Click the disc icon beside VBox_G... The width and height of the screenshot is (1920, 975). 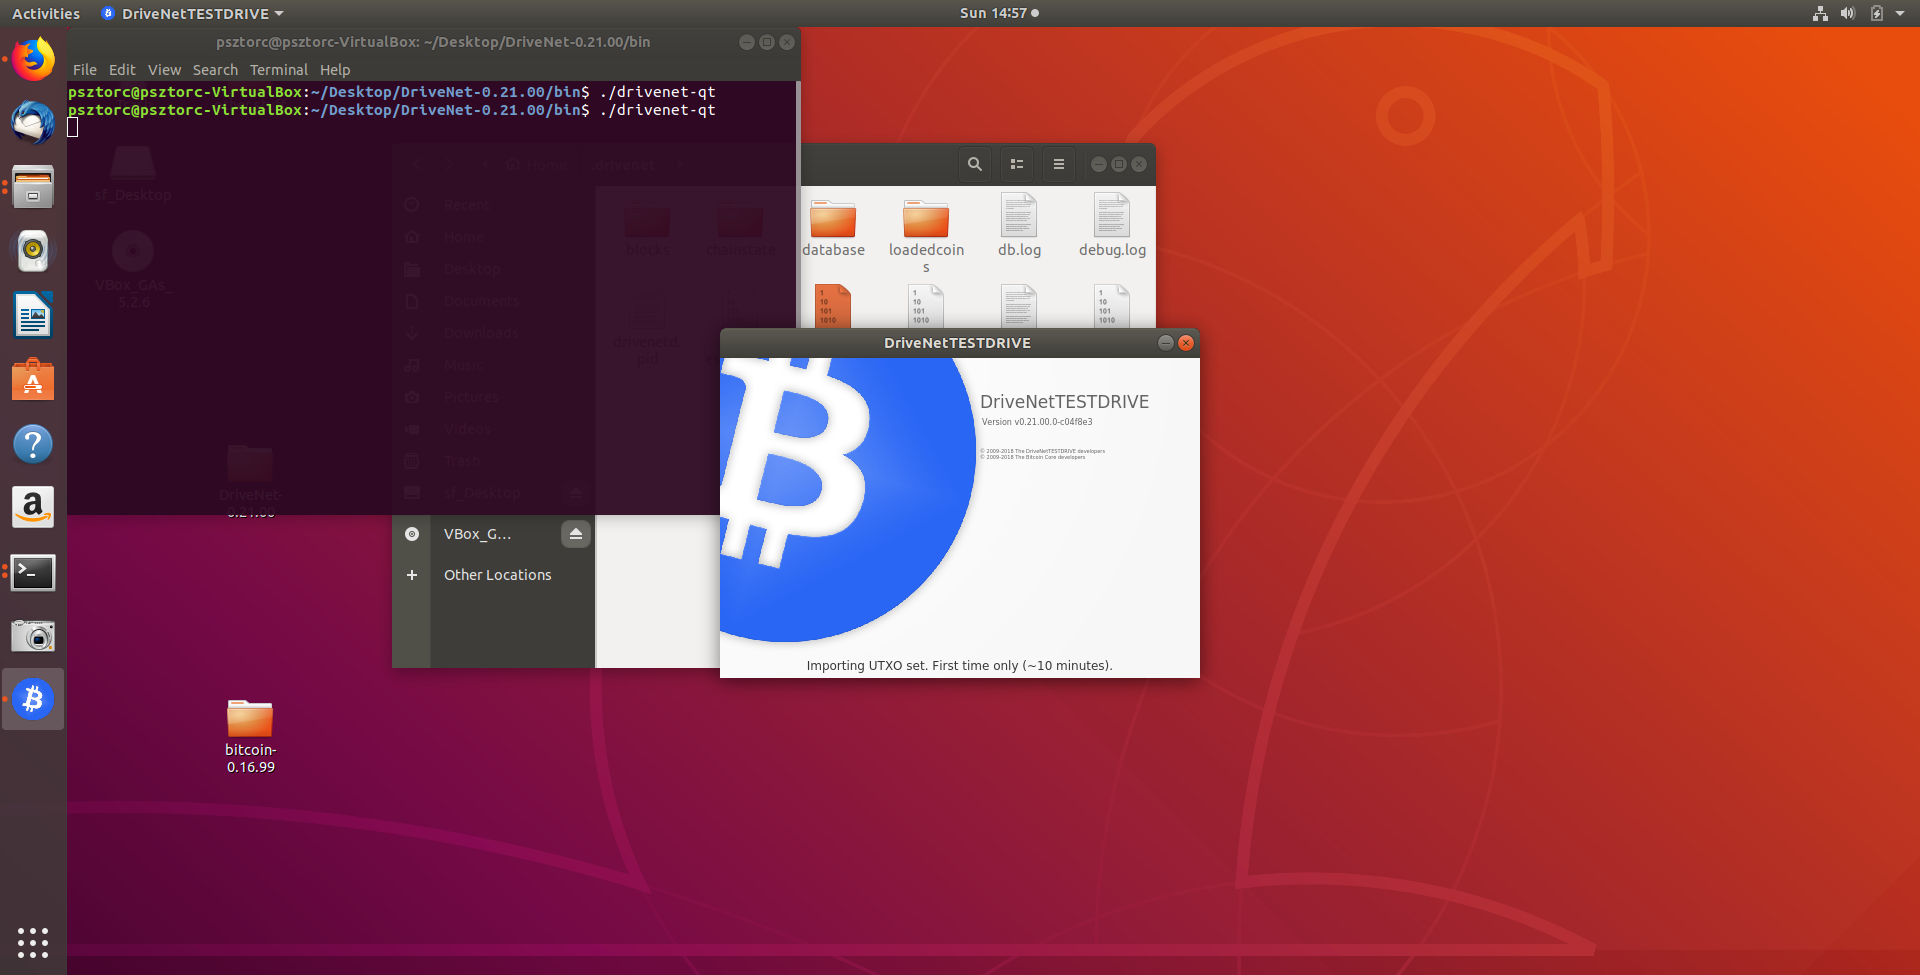412,534
